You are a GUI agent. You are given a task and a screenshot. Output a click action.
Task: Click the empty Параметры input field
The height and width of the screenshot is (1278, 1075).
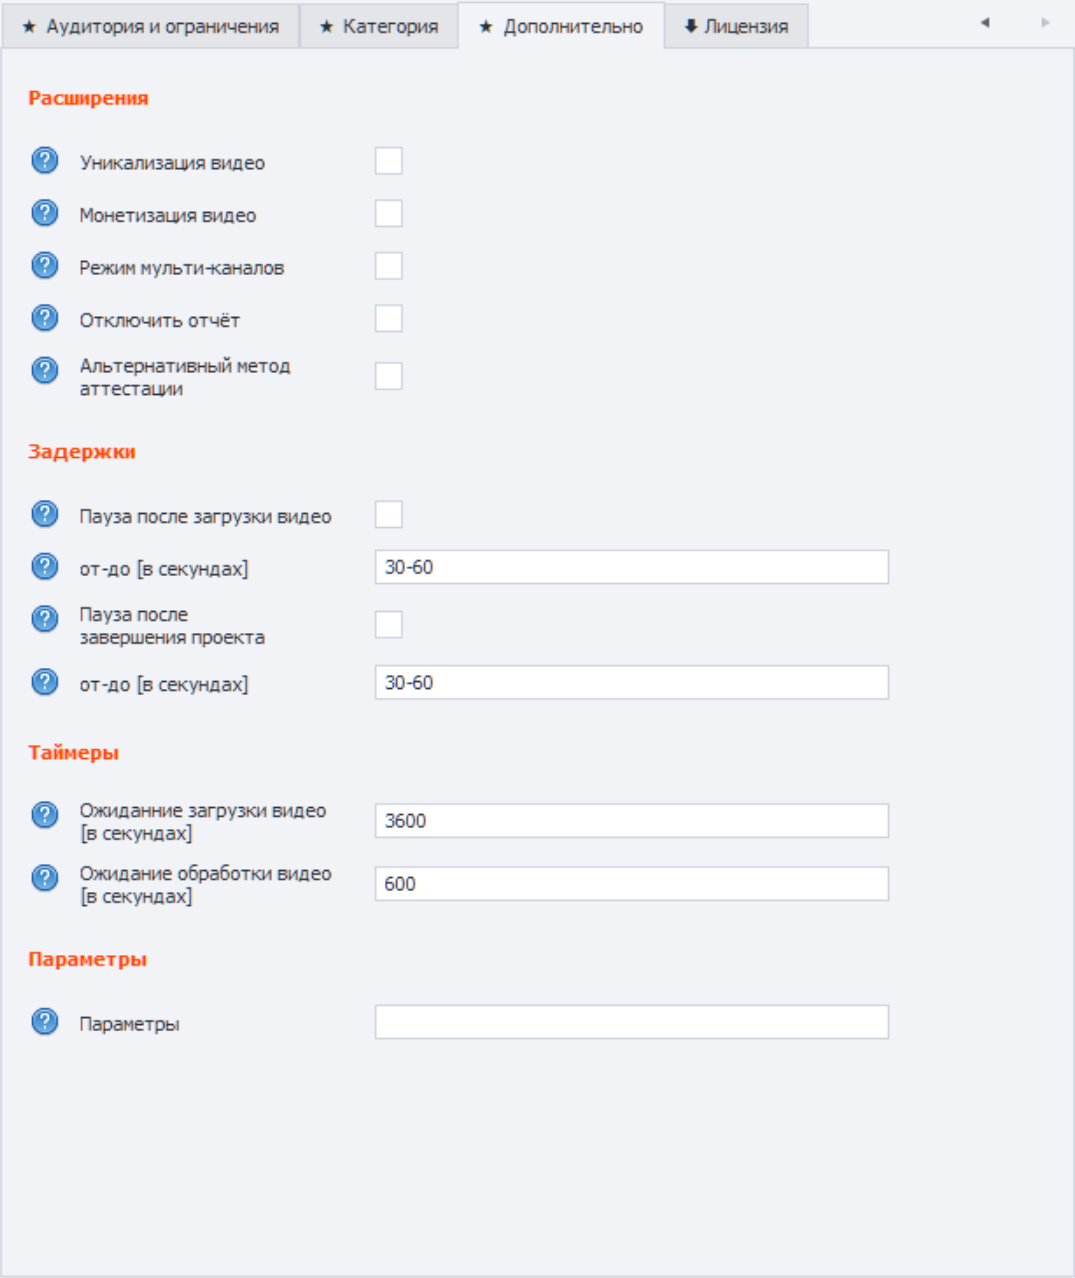click(631, 1022)
